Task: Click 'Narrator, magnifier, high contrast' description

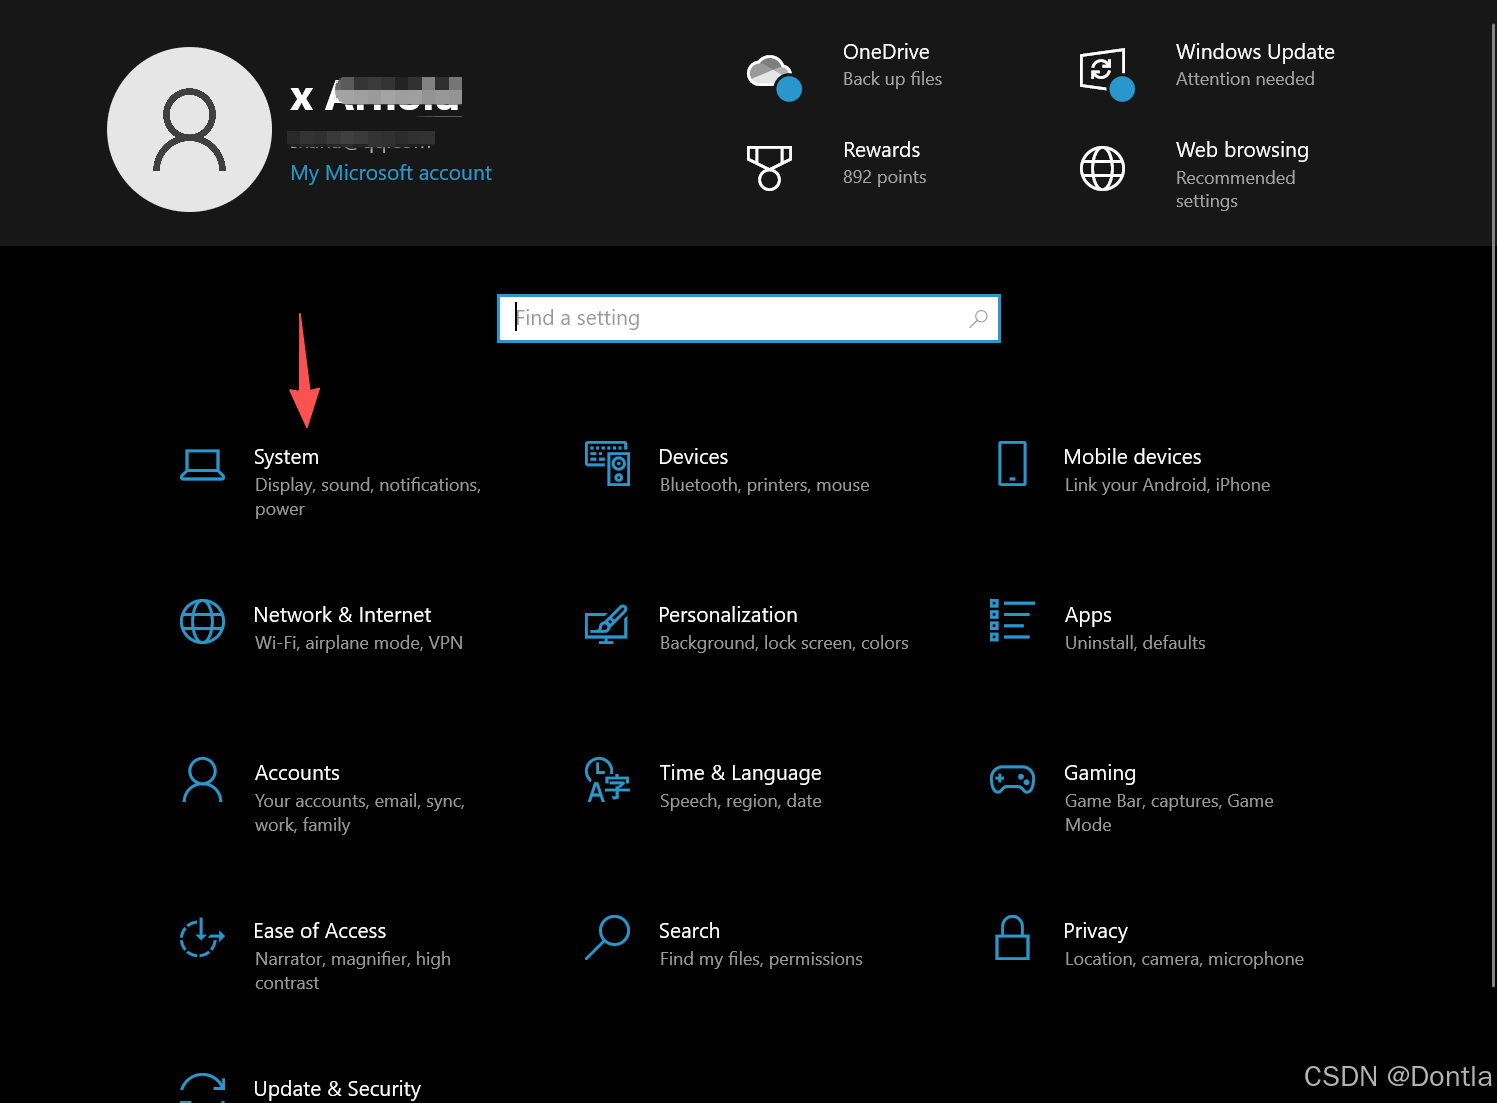Action: tap(352, 971)
